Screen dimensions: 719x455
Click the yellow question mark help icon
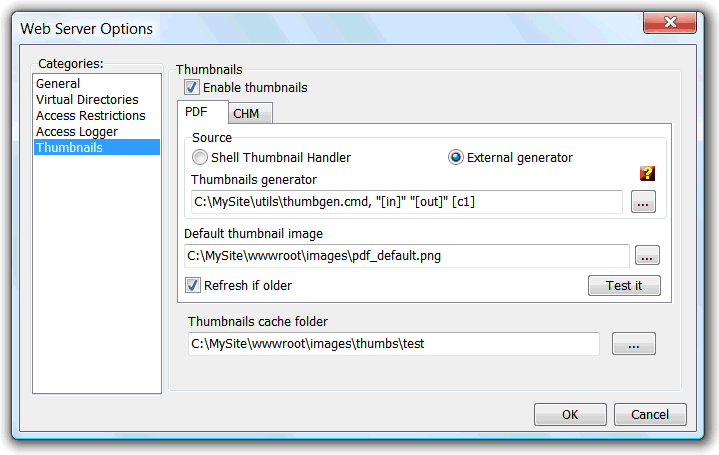pos(647,173)
